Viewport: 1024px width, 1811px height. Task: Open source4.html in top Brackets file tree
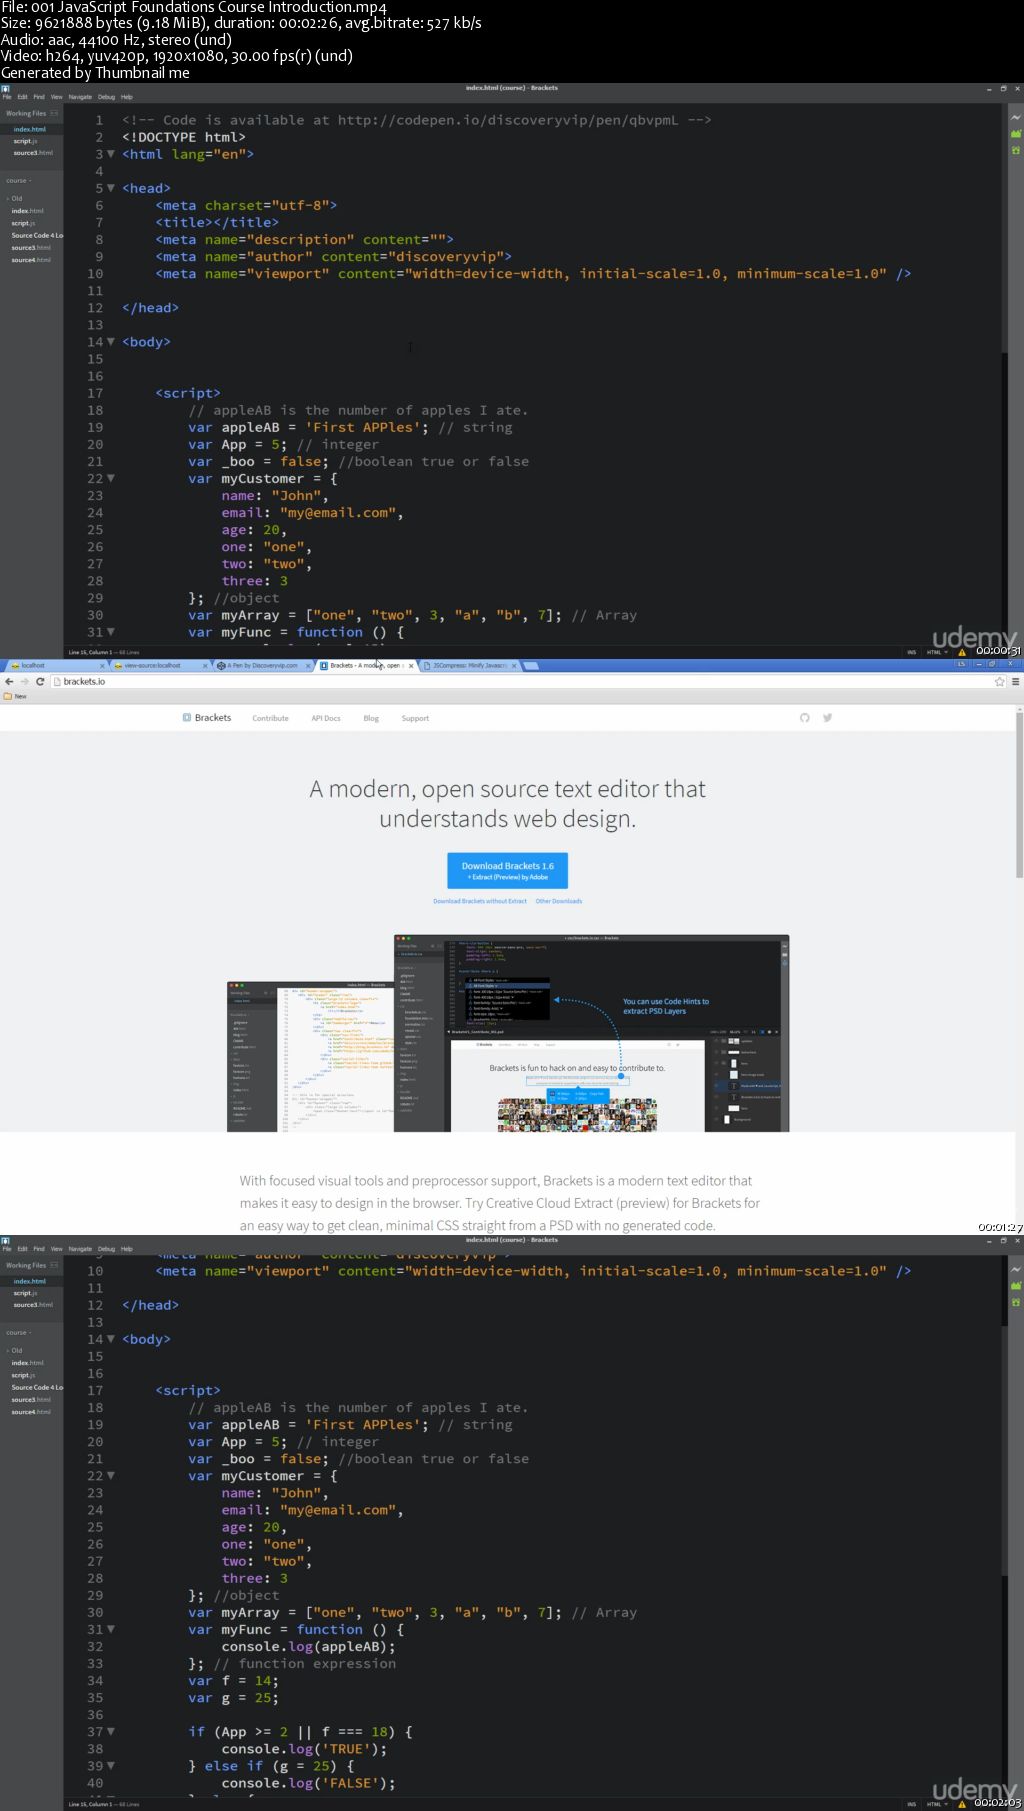click(x=31, y=260)
